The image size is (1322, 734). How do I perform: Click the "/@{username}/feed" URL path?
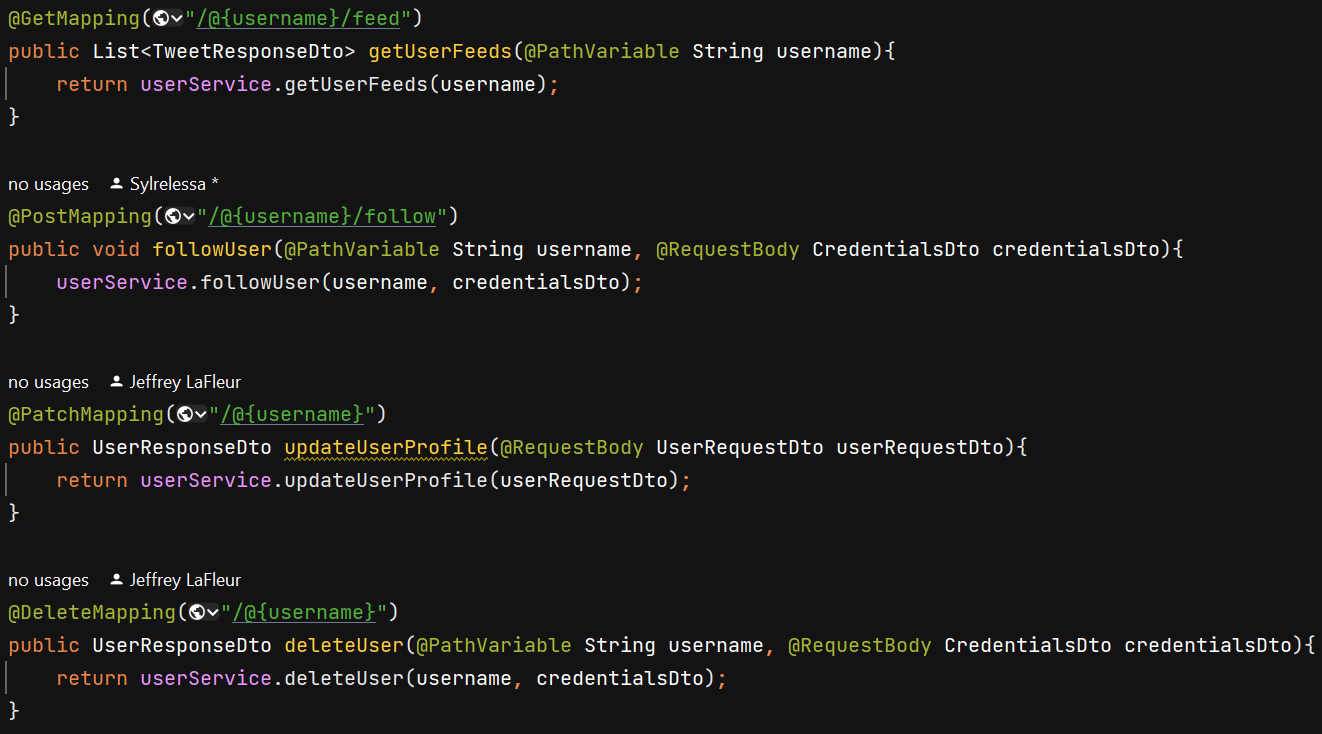coord(300,18)
